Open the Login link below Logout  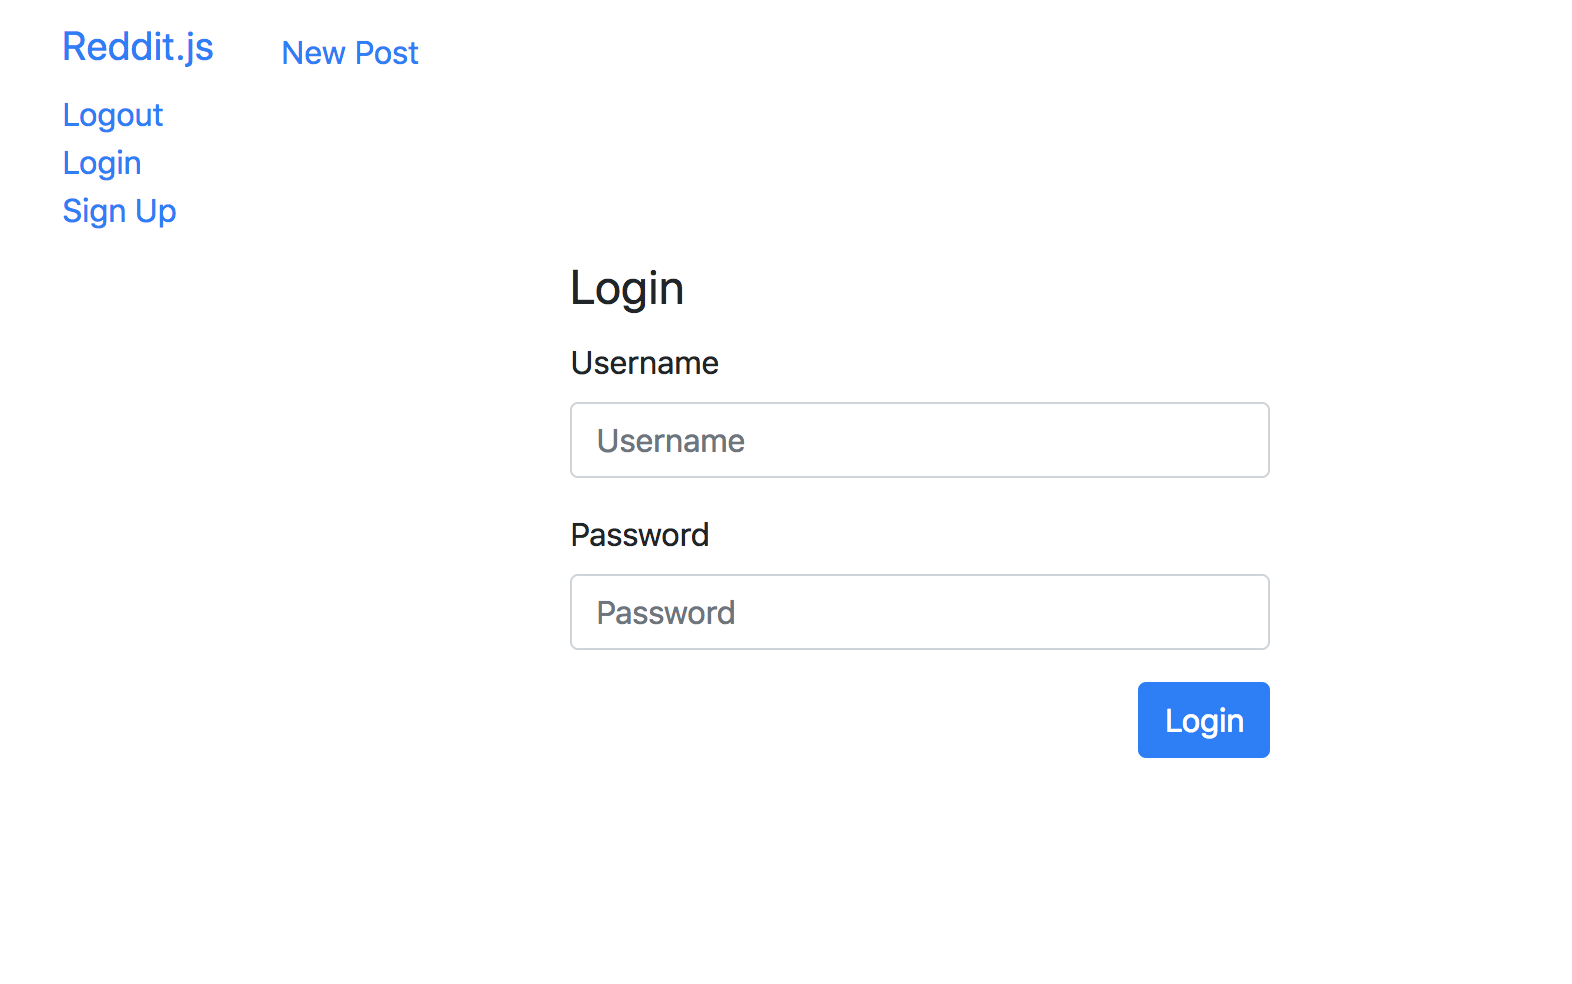101,163
